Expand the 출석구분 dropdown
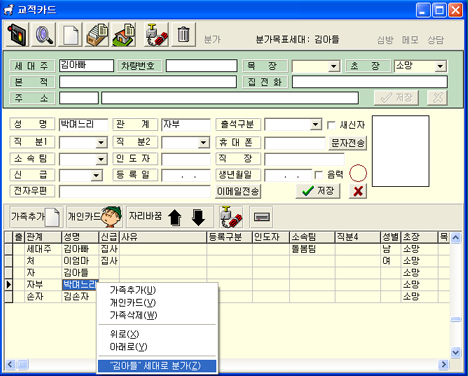This screenshot has width=468, height=376. coord(315,125)
